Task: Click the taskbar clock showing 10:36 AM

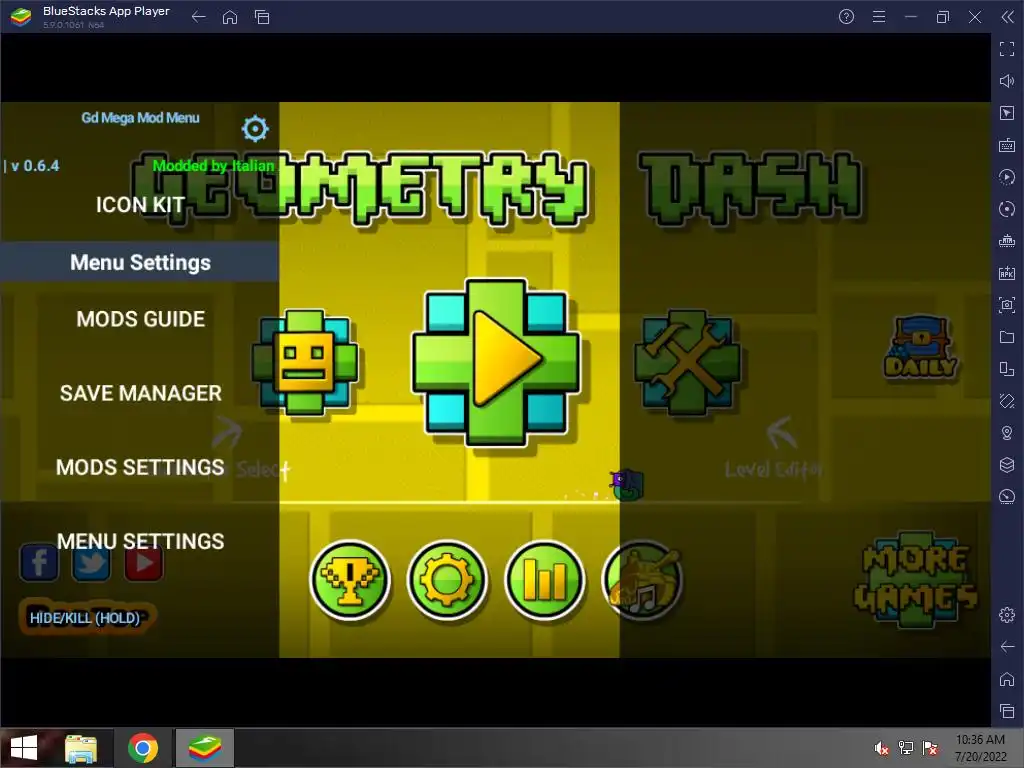Action: (980, 748)
